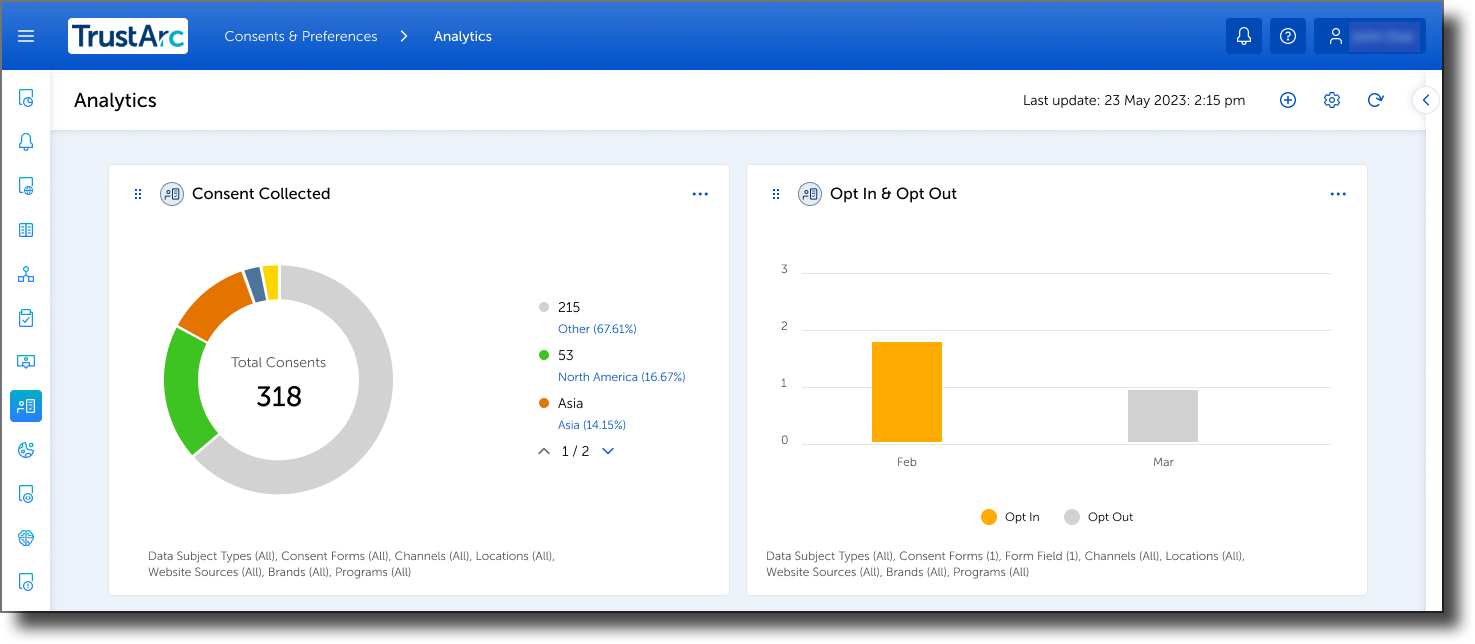Open sidebar monitor presentation icon

(26, 362)
